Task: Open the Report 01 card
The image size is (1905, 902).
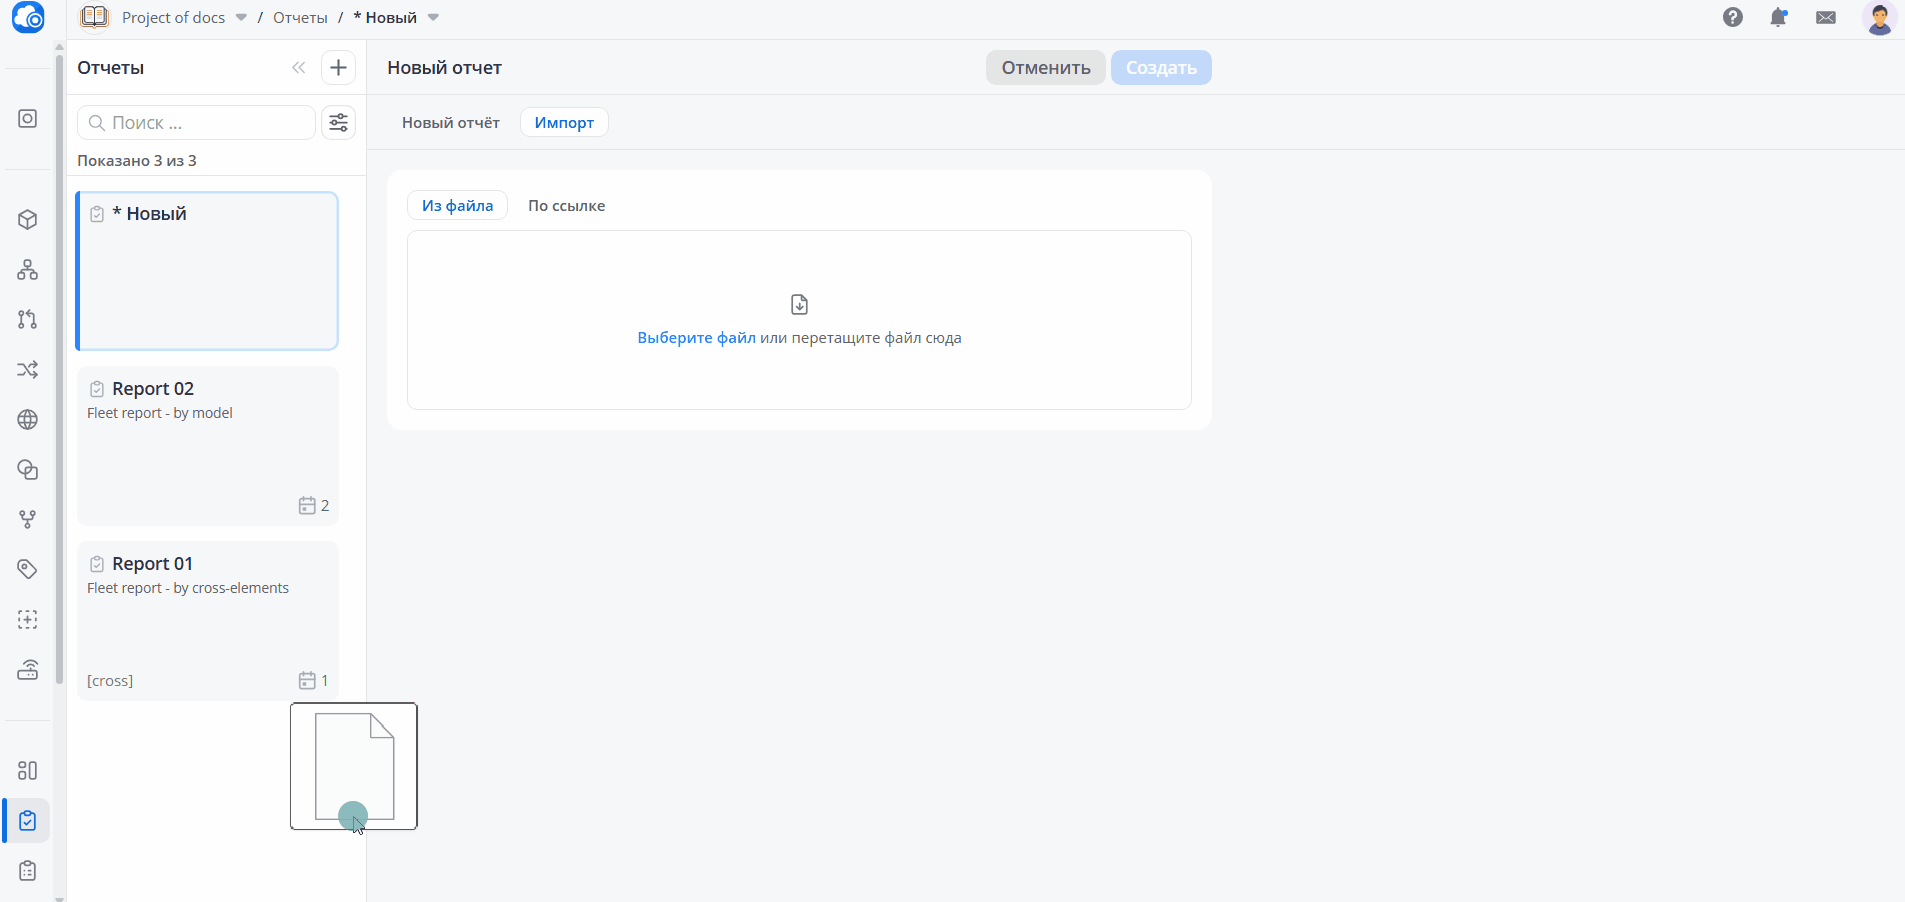Action: [x=207, y=621]
